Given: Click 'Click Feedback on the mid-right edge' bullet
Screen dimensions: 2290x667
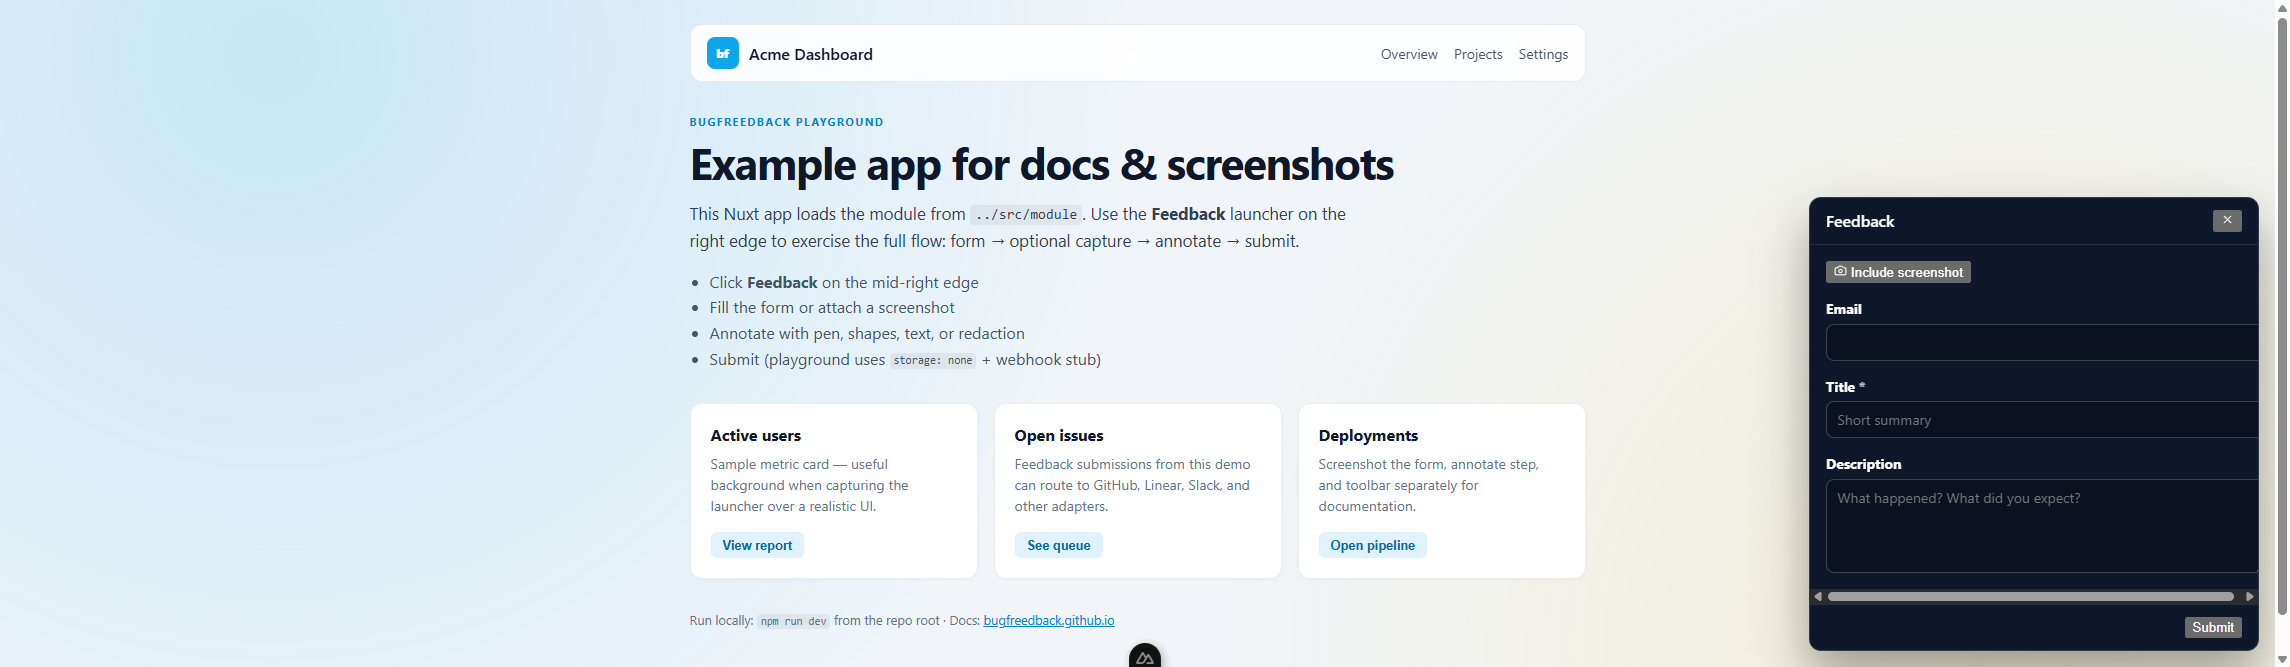Looking at the screenshot, I should coord(843,283).
